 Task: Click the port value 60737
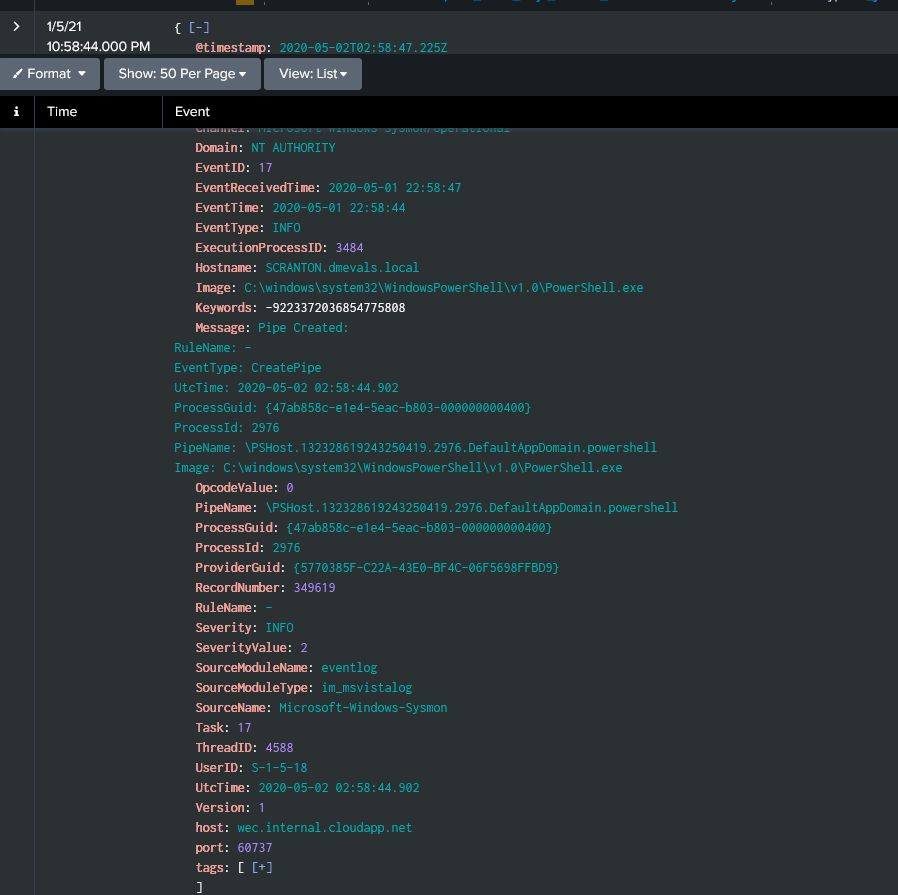pyautogui.click(x=255, y=848)
